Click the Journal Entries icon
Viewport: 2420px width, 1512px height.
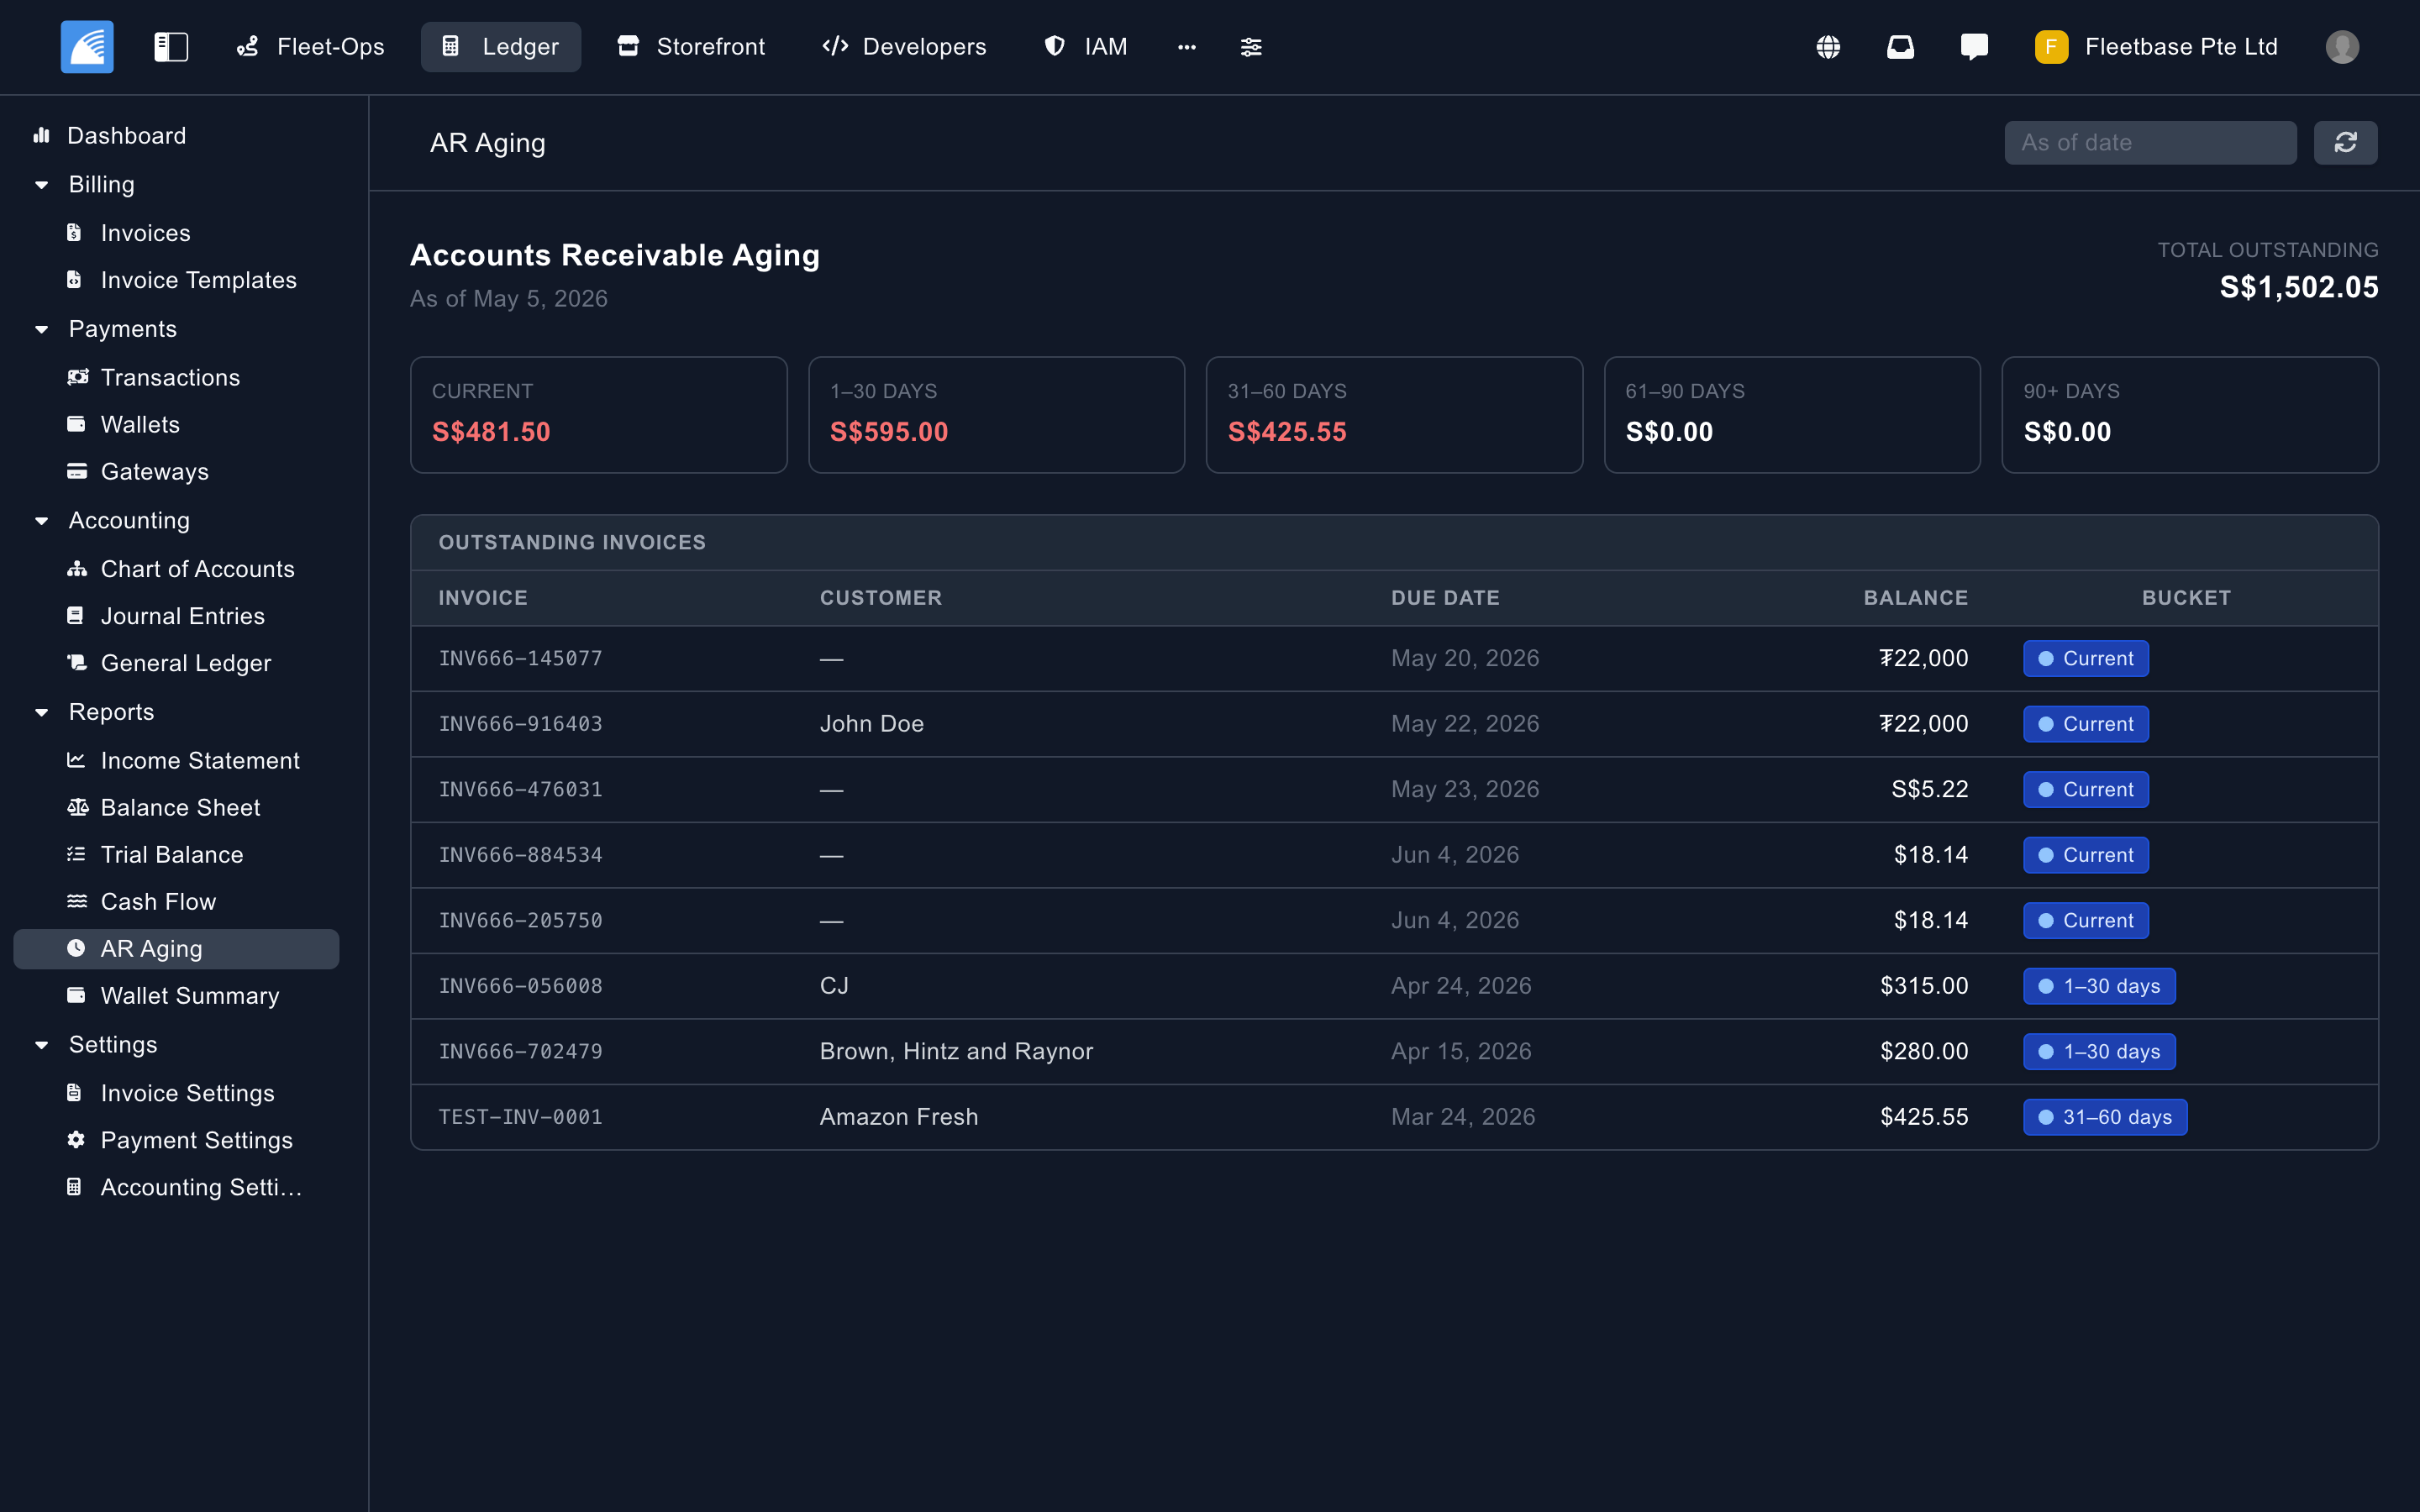click(75, 616)
